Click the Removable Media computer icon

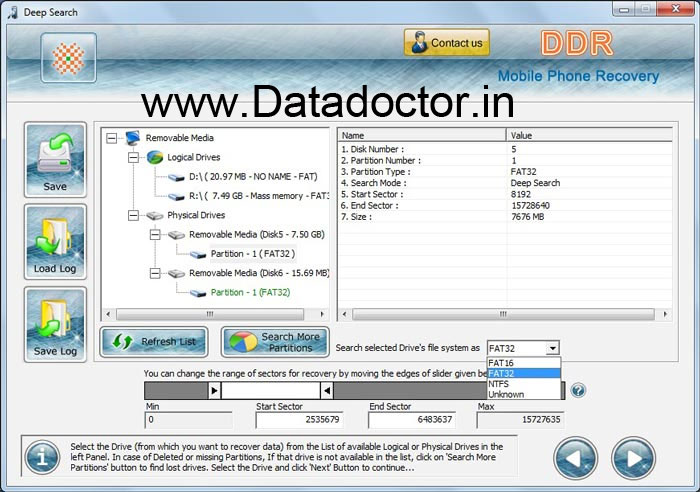click(133, 138)
